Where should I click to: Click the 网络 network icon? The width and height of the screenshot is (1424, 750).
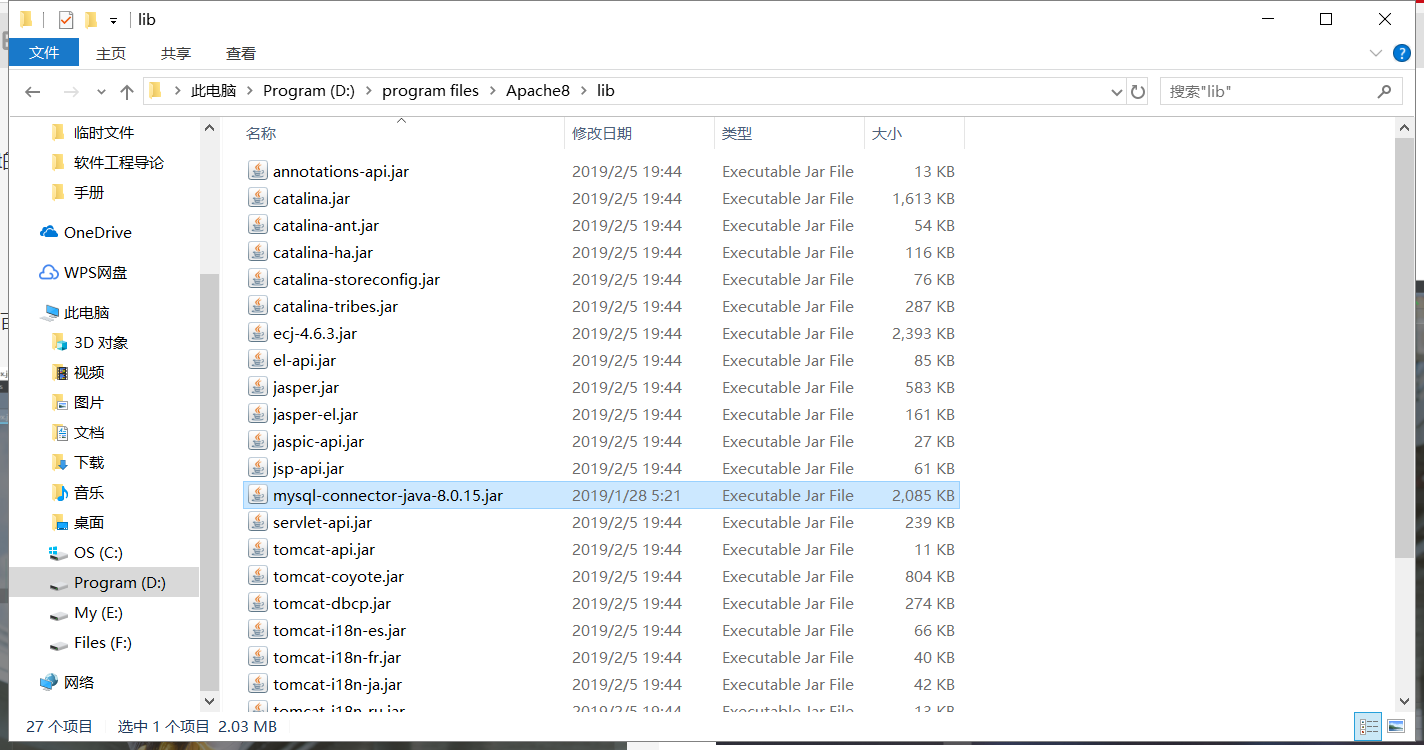(x=49, y=682)
